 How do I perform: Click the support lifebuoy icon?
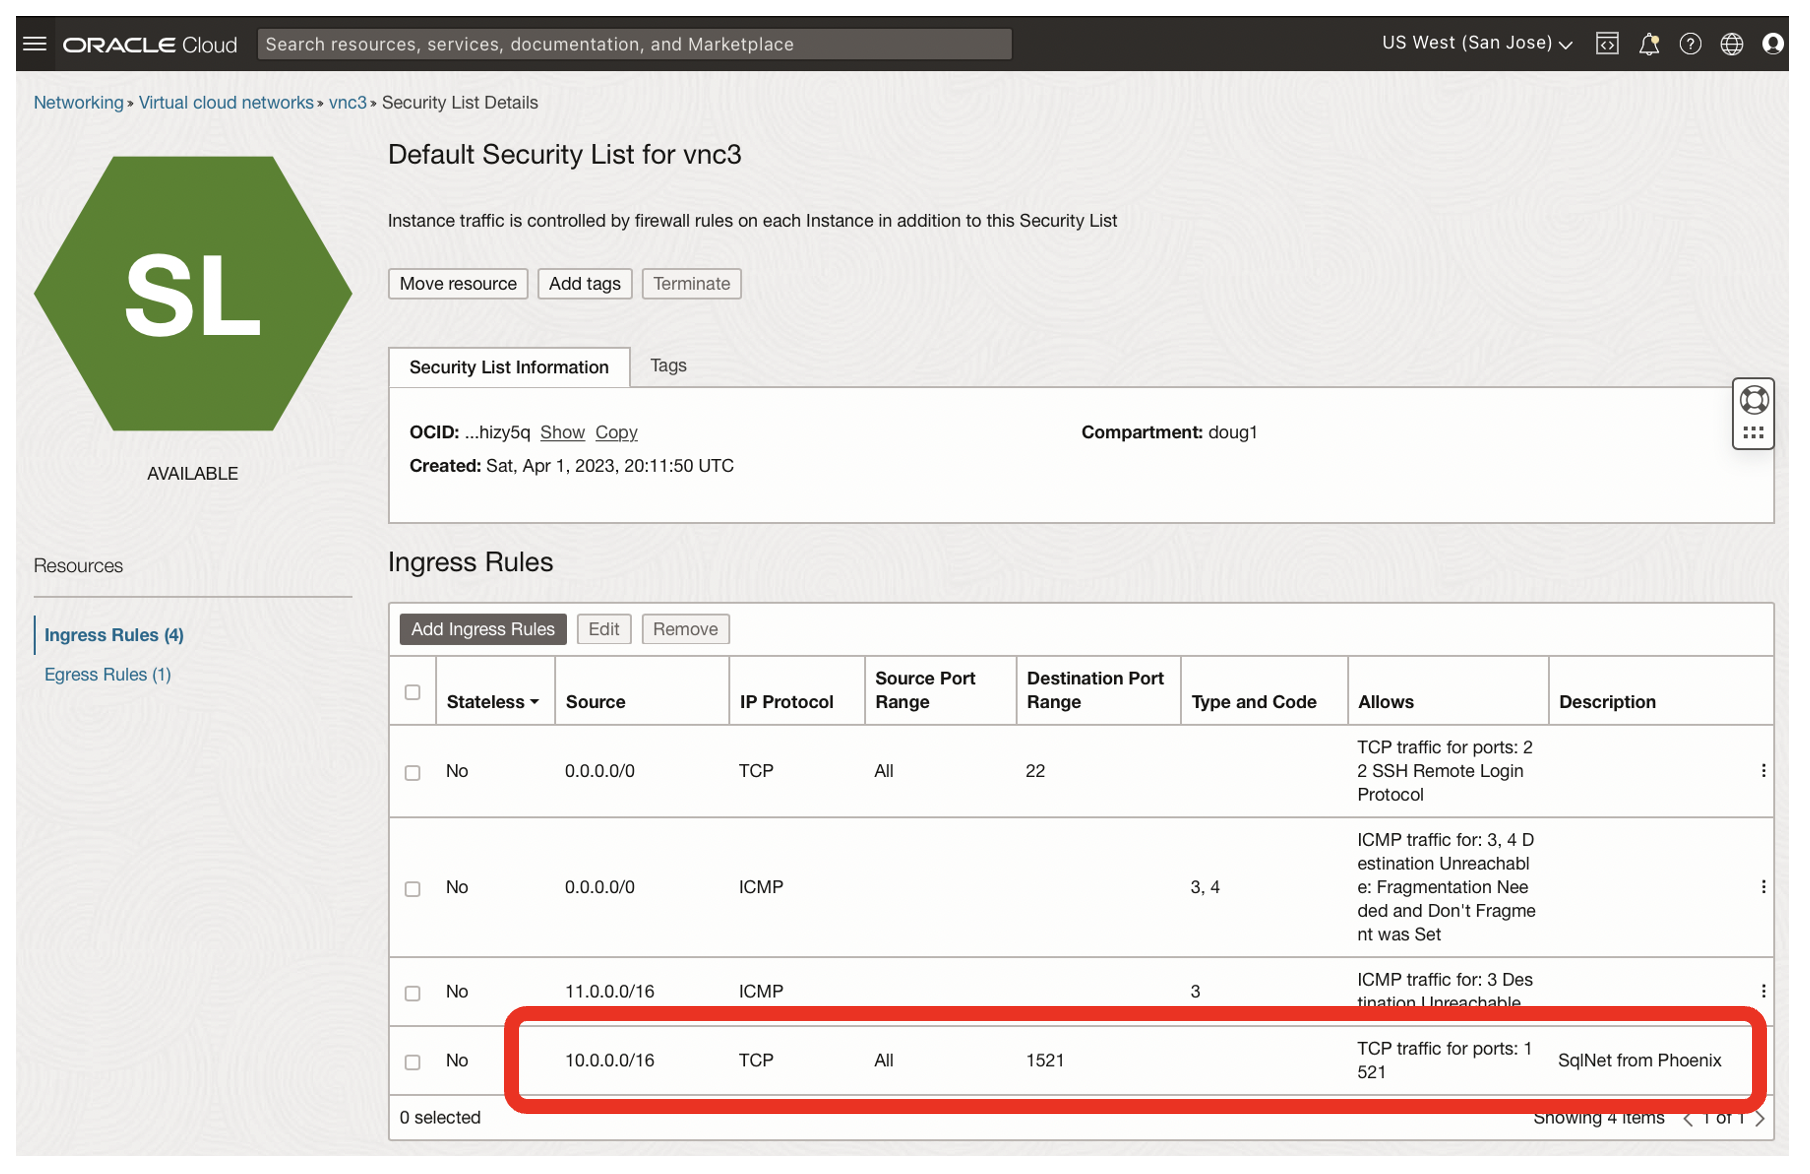click(x=1753, y=401)
